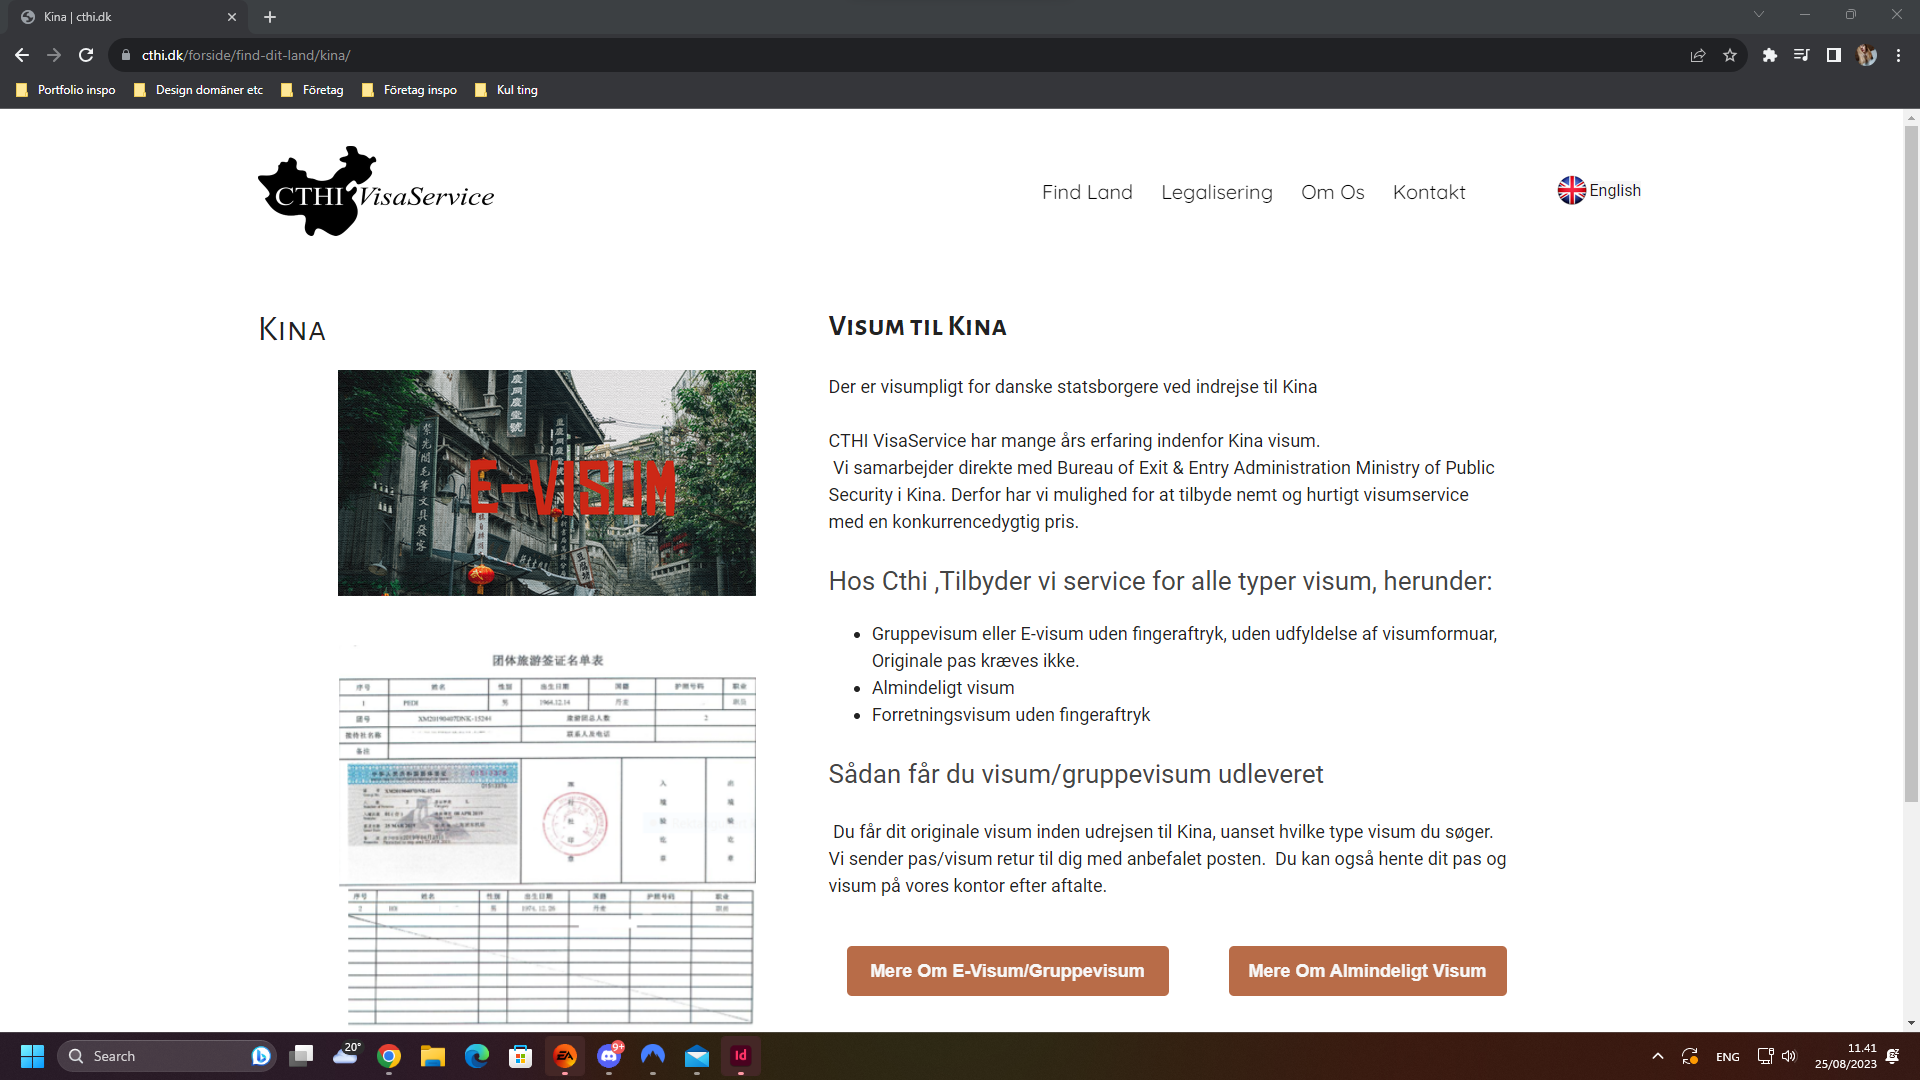Screen dimensions: 1920x1080
Task: Open the Chrome extensions puzzle icon
Action: (1770, 55)
